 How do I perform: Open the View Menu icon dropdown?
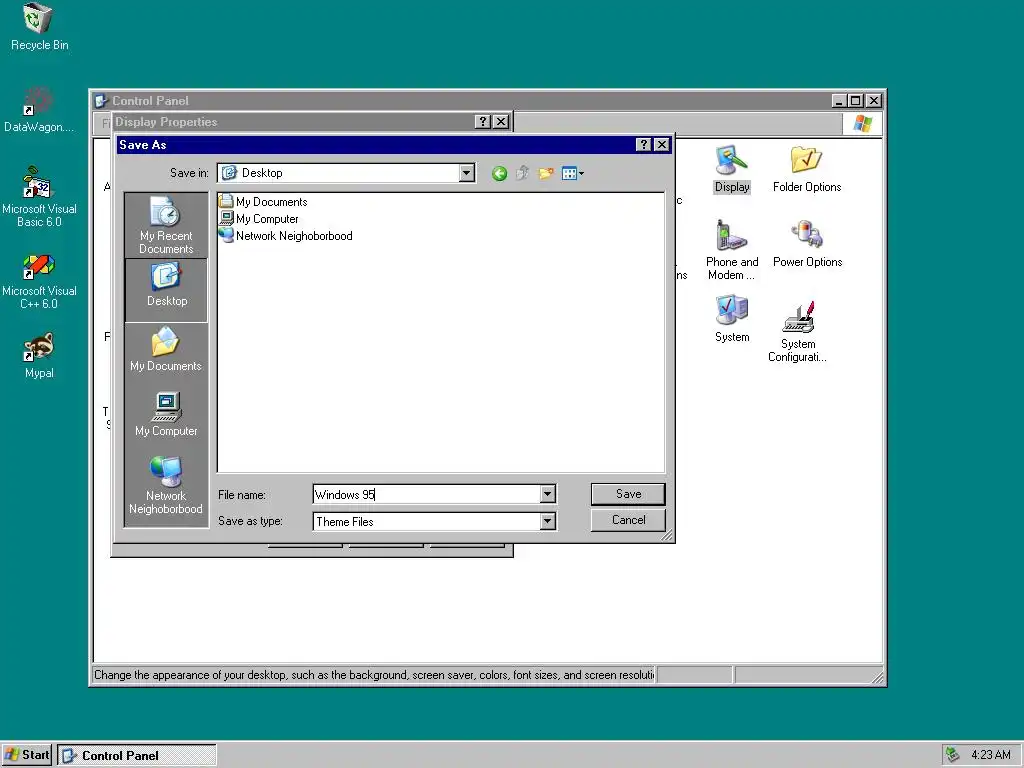point(573,173)
